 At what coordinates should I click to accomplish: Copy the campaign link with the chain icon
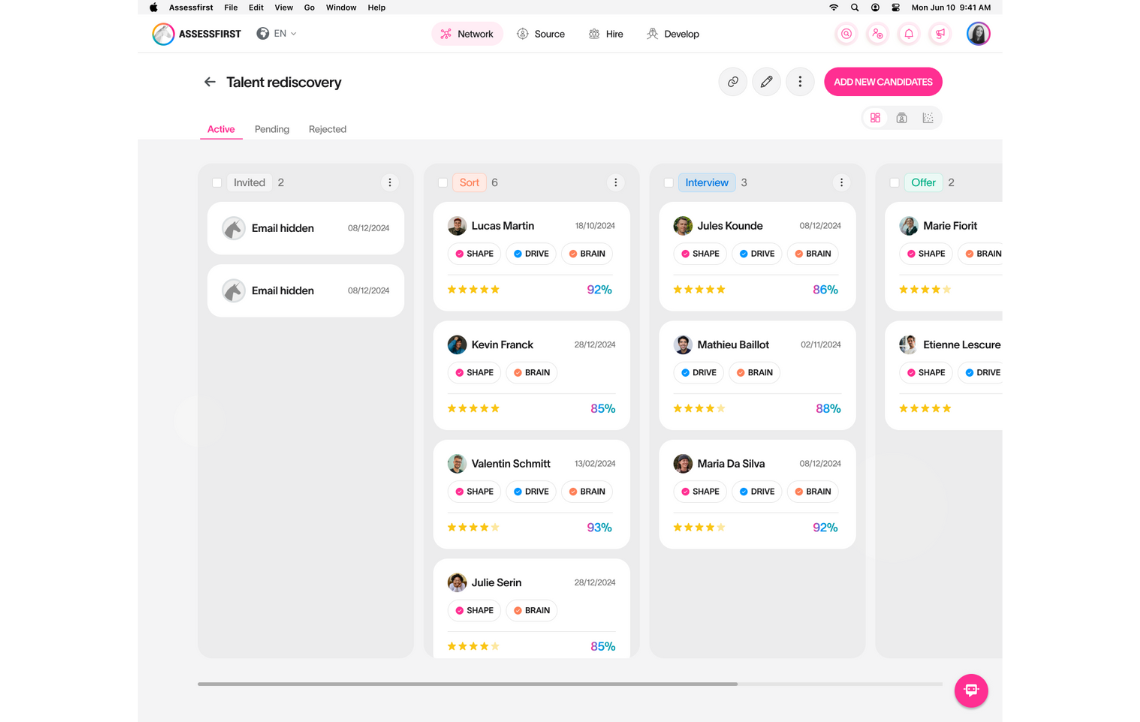point(733,82)
